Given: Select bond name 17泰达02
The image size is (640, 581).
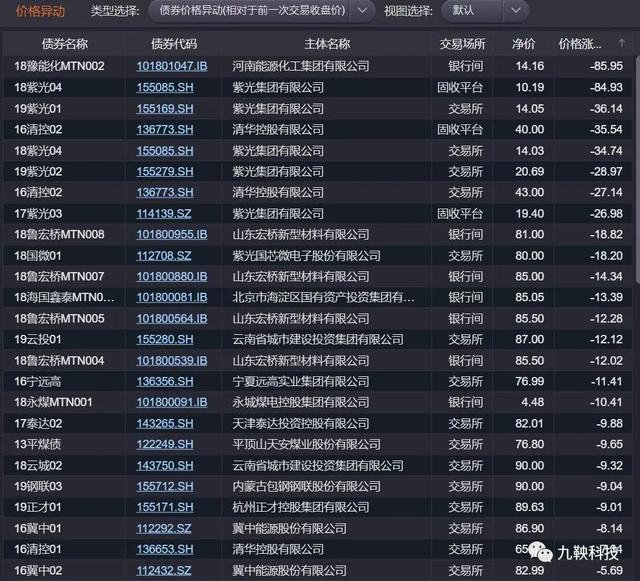Looking at the screenshot, I should 38,423.
